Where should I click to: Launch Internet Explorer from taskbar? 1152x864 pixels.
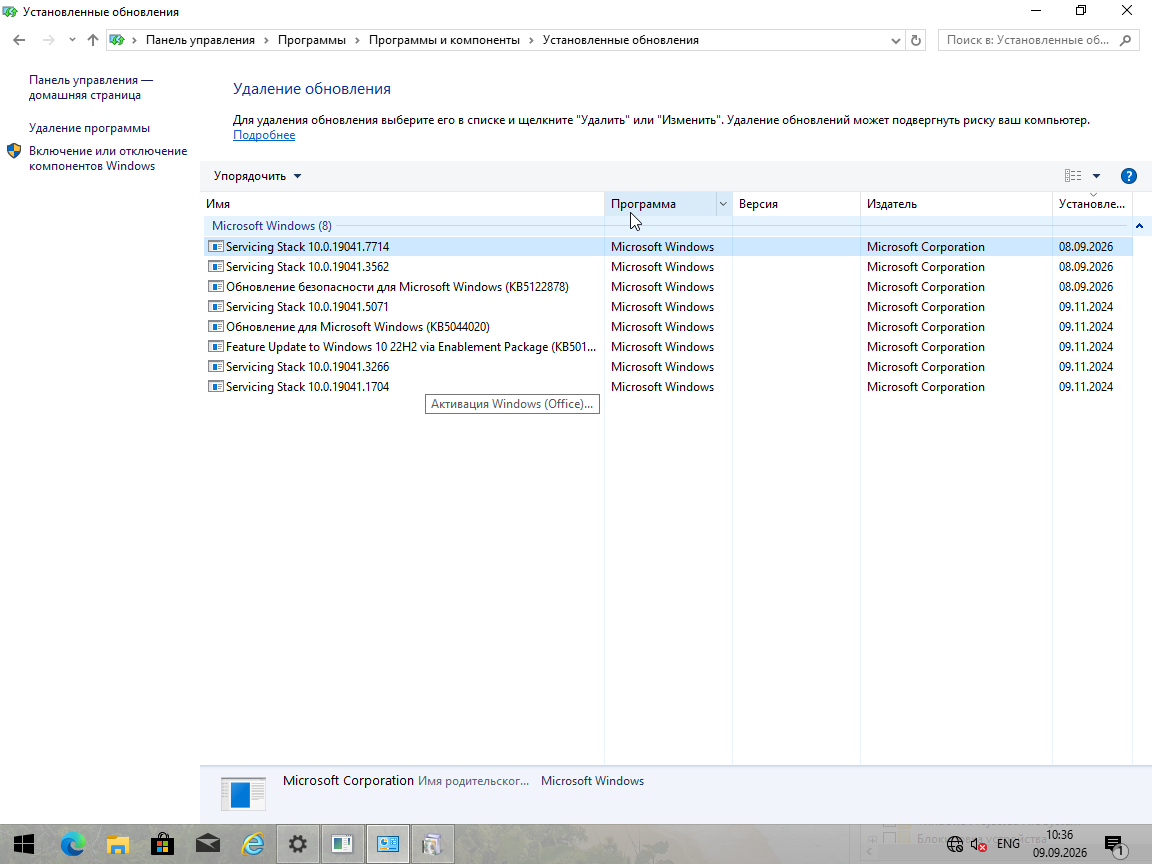253,844
